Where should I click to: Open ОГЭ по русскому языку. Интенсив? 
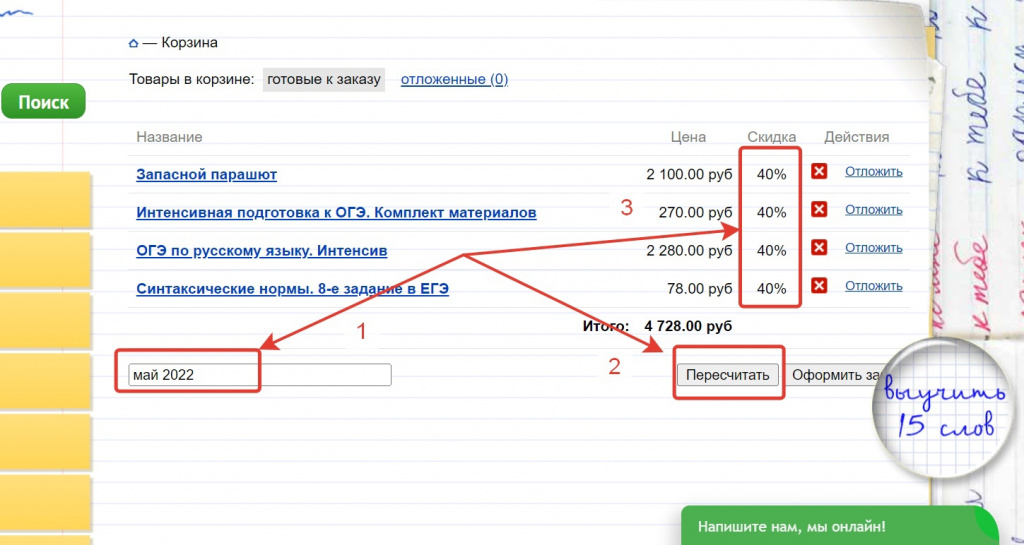261,251
